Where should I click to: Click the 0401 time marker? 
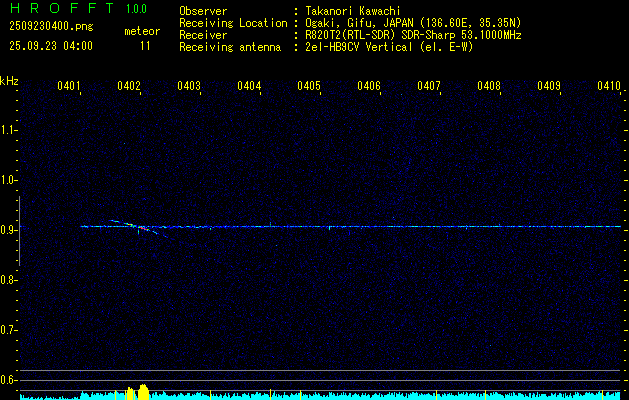coord(69,87)
